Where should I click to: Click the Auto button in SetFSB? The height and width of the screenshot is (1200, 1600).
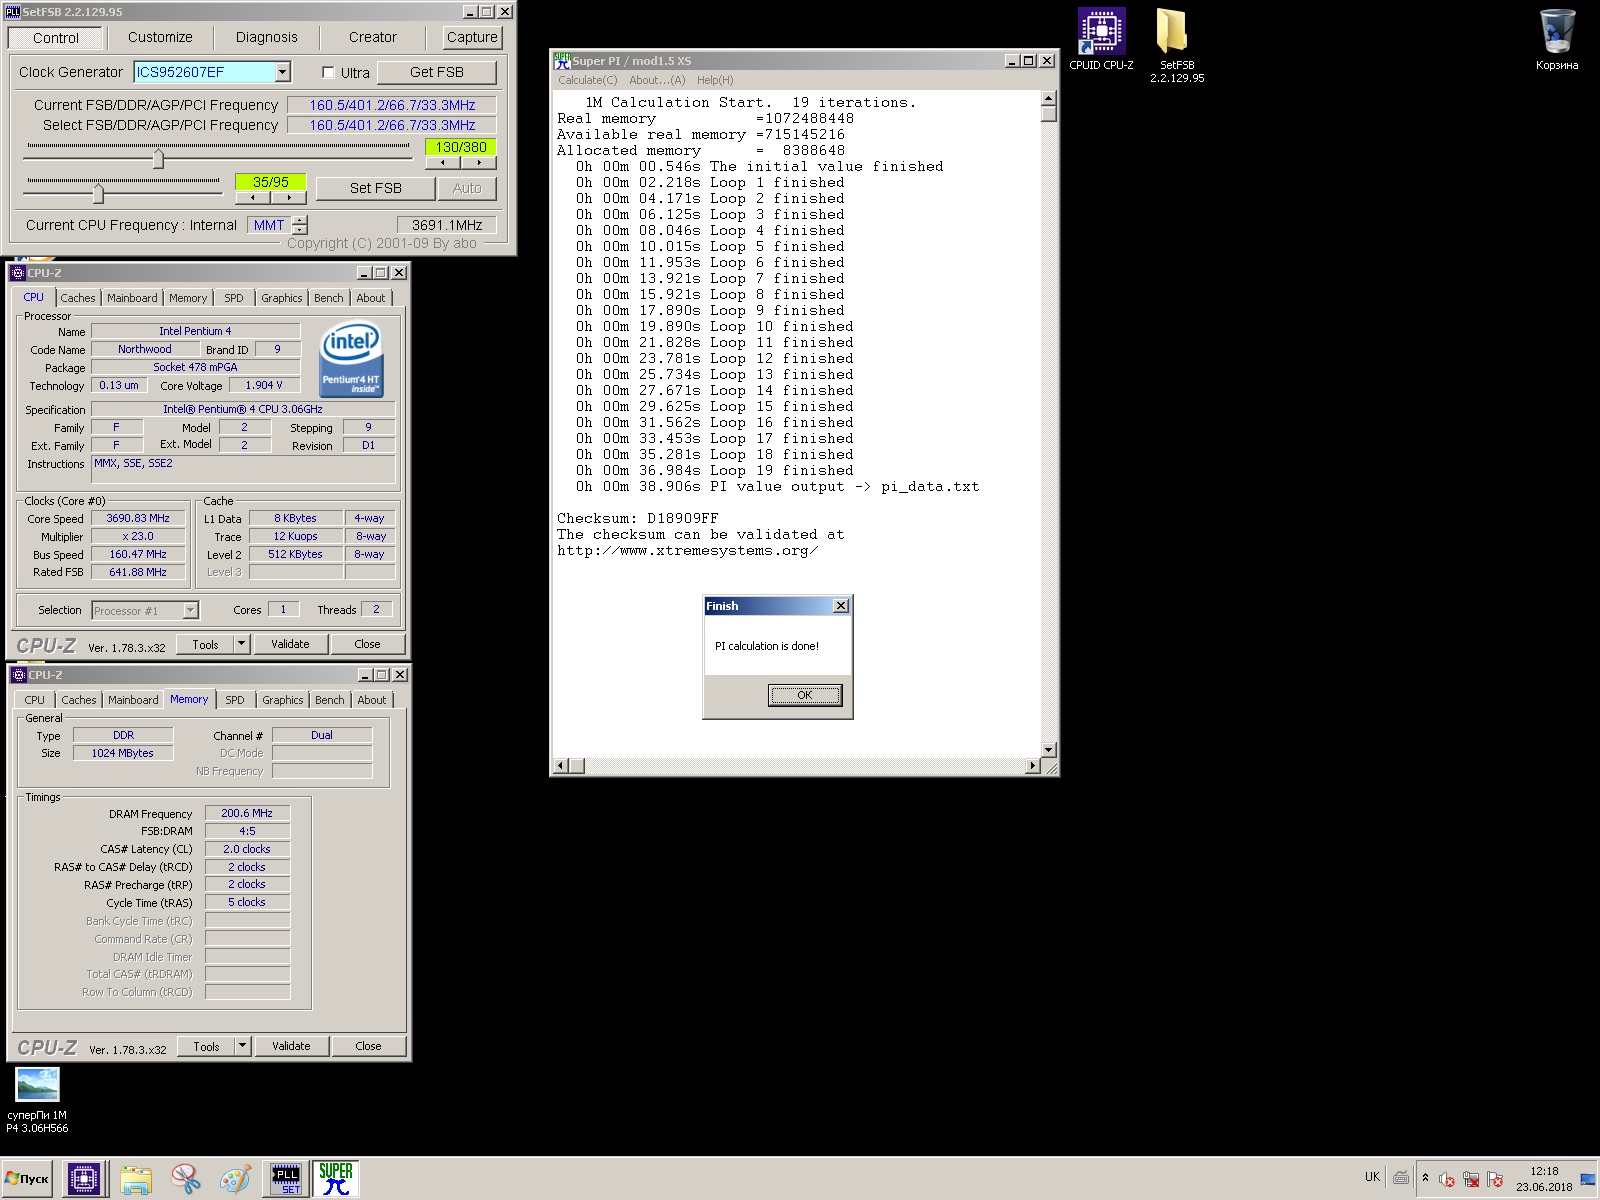[x=467, y=188]
